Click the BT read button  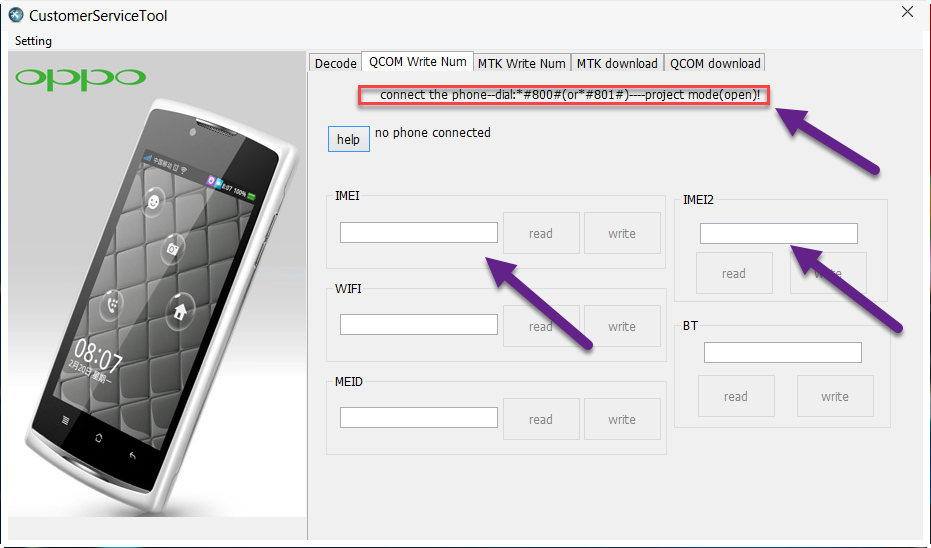[x=736, y=396]
